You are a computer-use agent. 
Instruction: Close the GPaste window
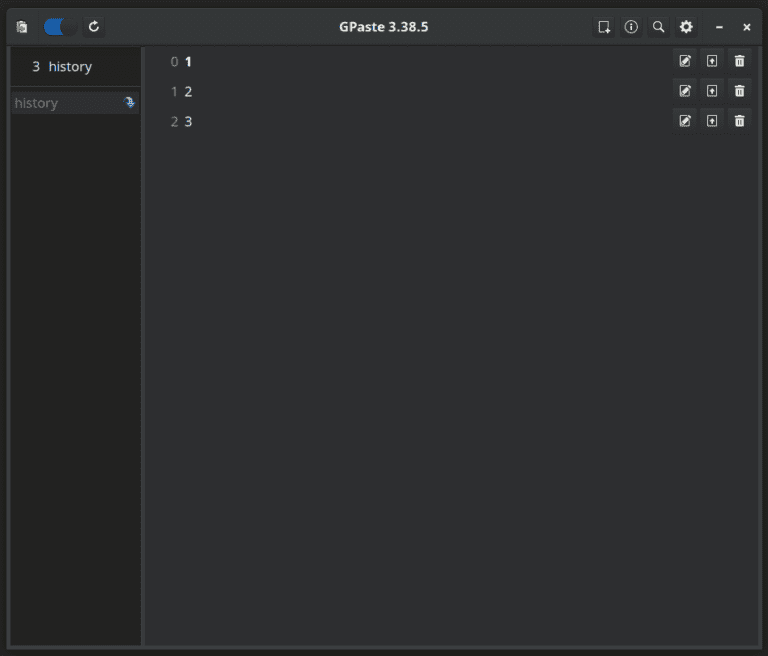746,27
